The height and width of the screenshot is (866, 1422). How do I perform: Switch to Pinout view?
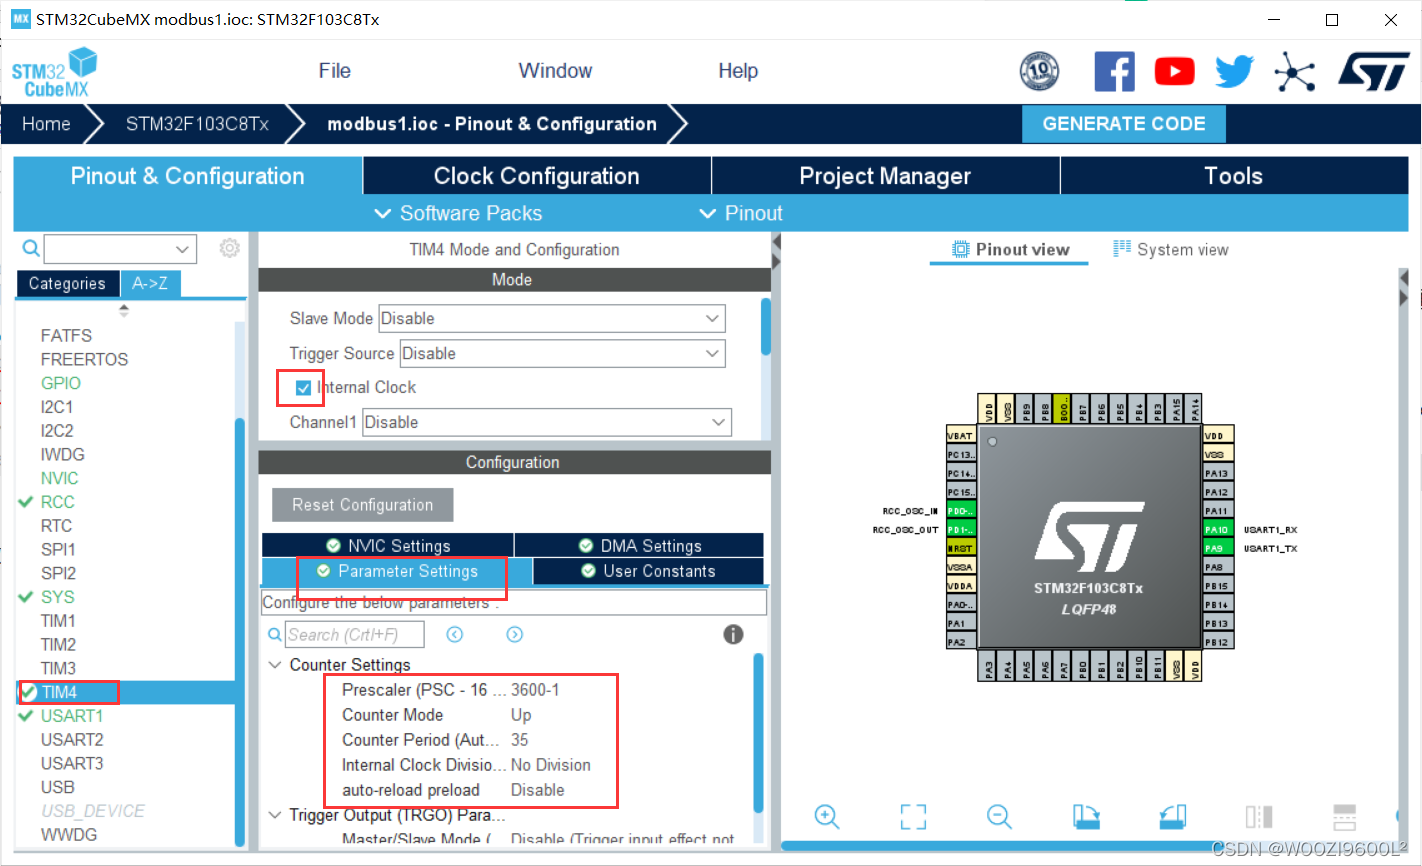point(1010,250)
